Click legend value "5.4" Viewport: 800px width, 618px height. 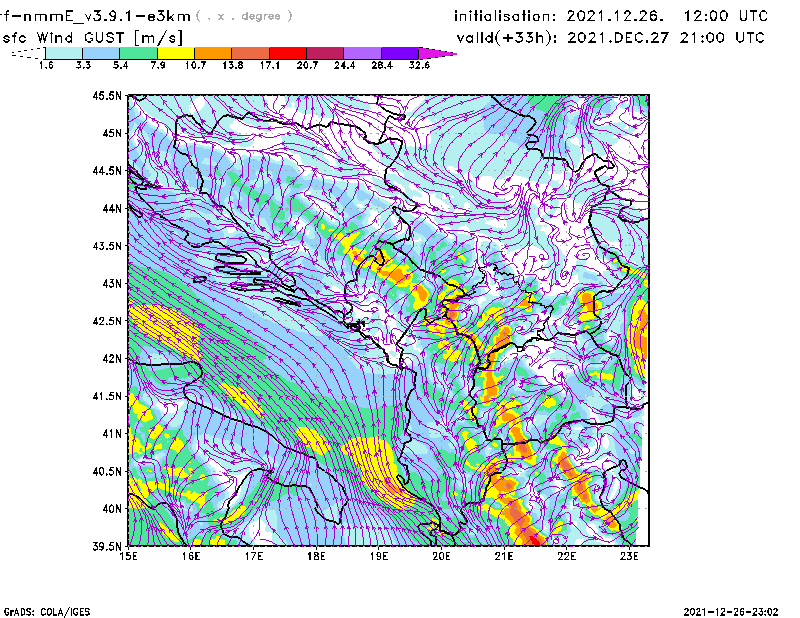click(120, 65)
